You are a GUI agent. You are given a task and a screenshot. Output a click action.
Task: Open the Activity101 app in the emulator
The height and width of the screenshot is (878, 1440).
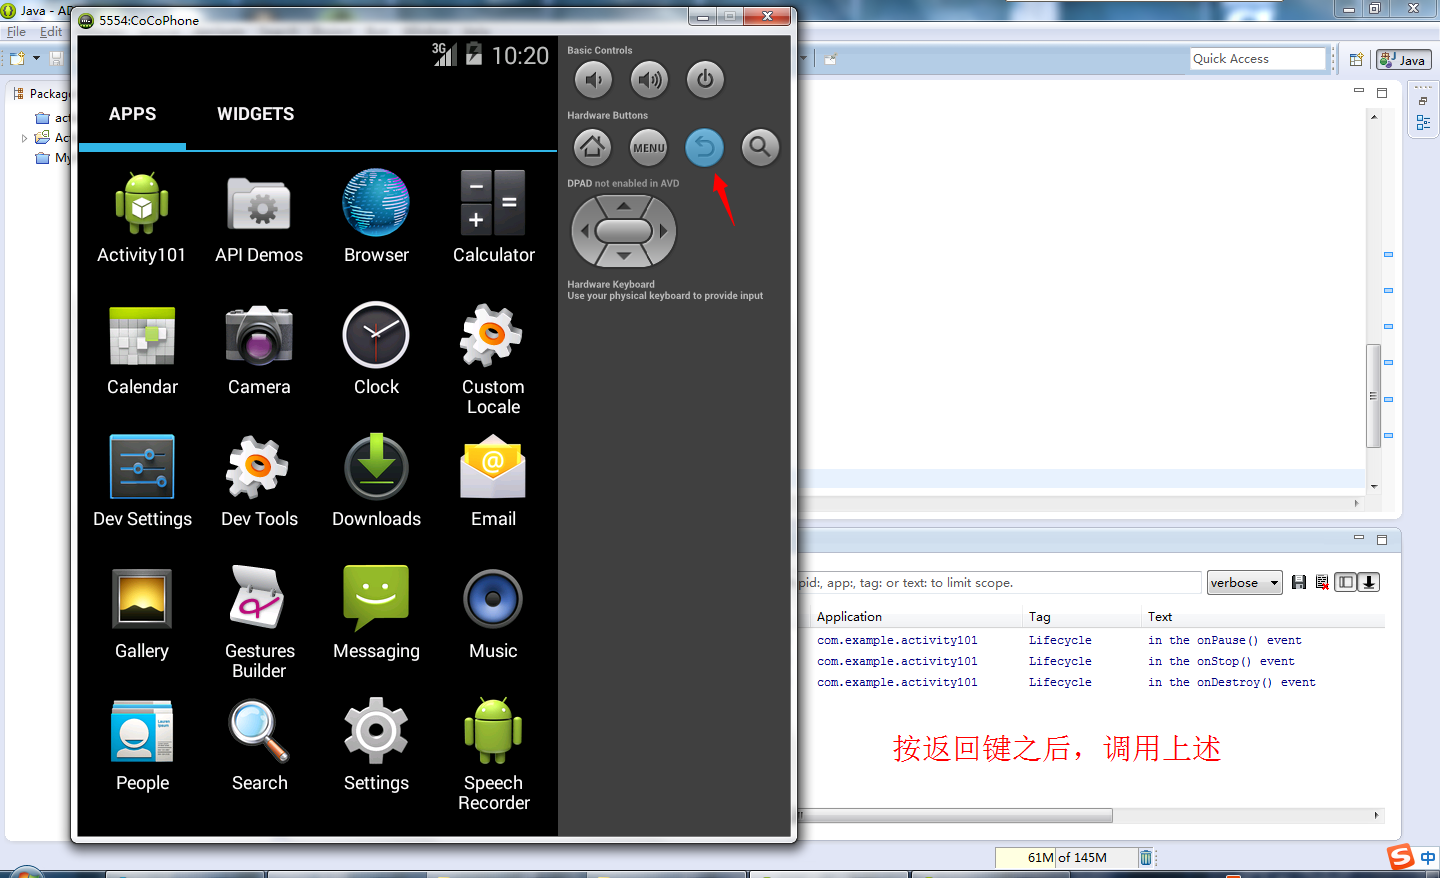pos(141,217)
